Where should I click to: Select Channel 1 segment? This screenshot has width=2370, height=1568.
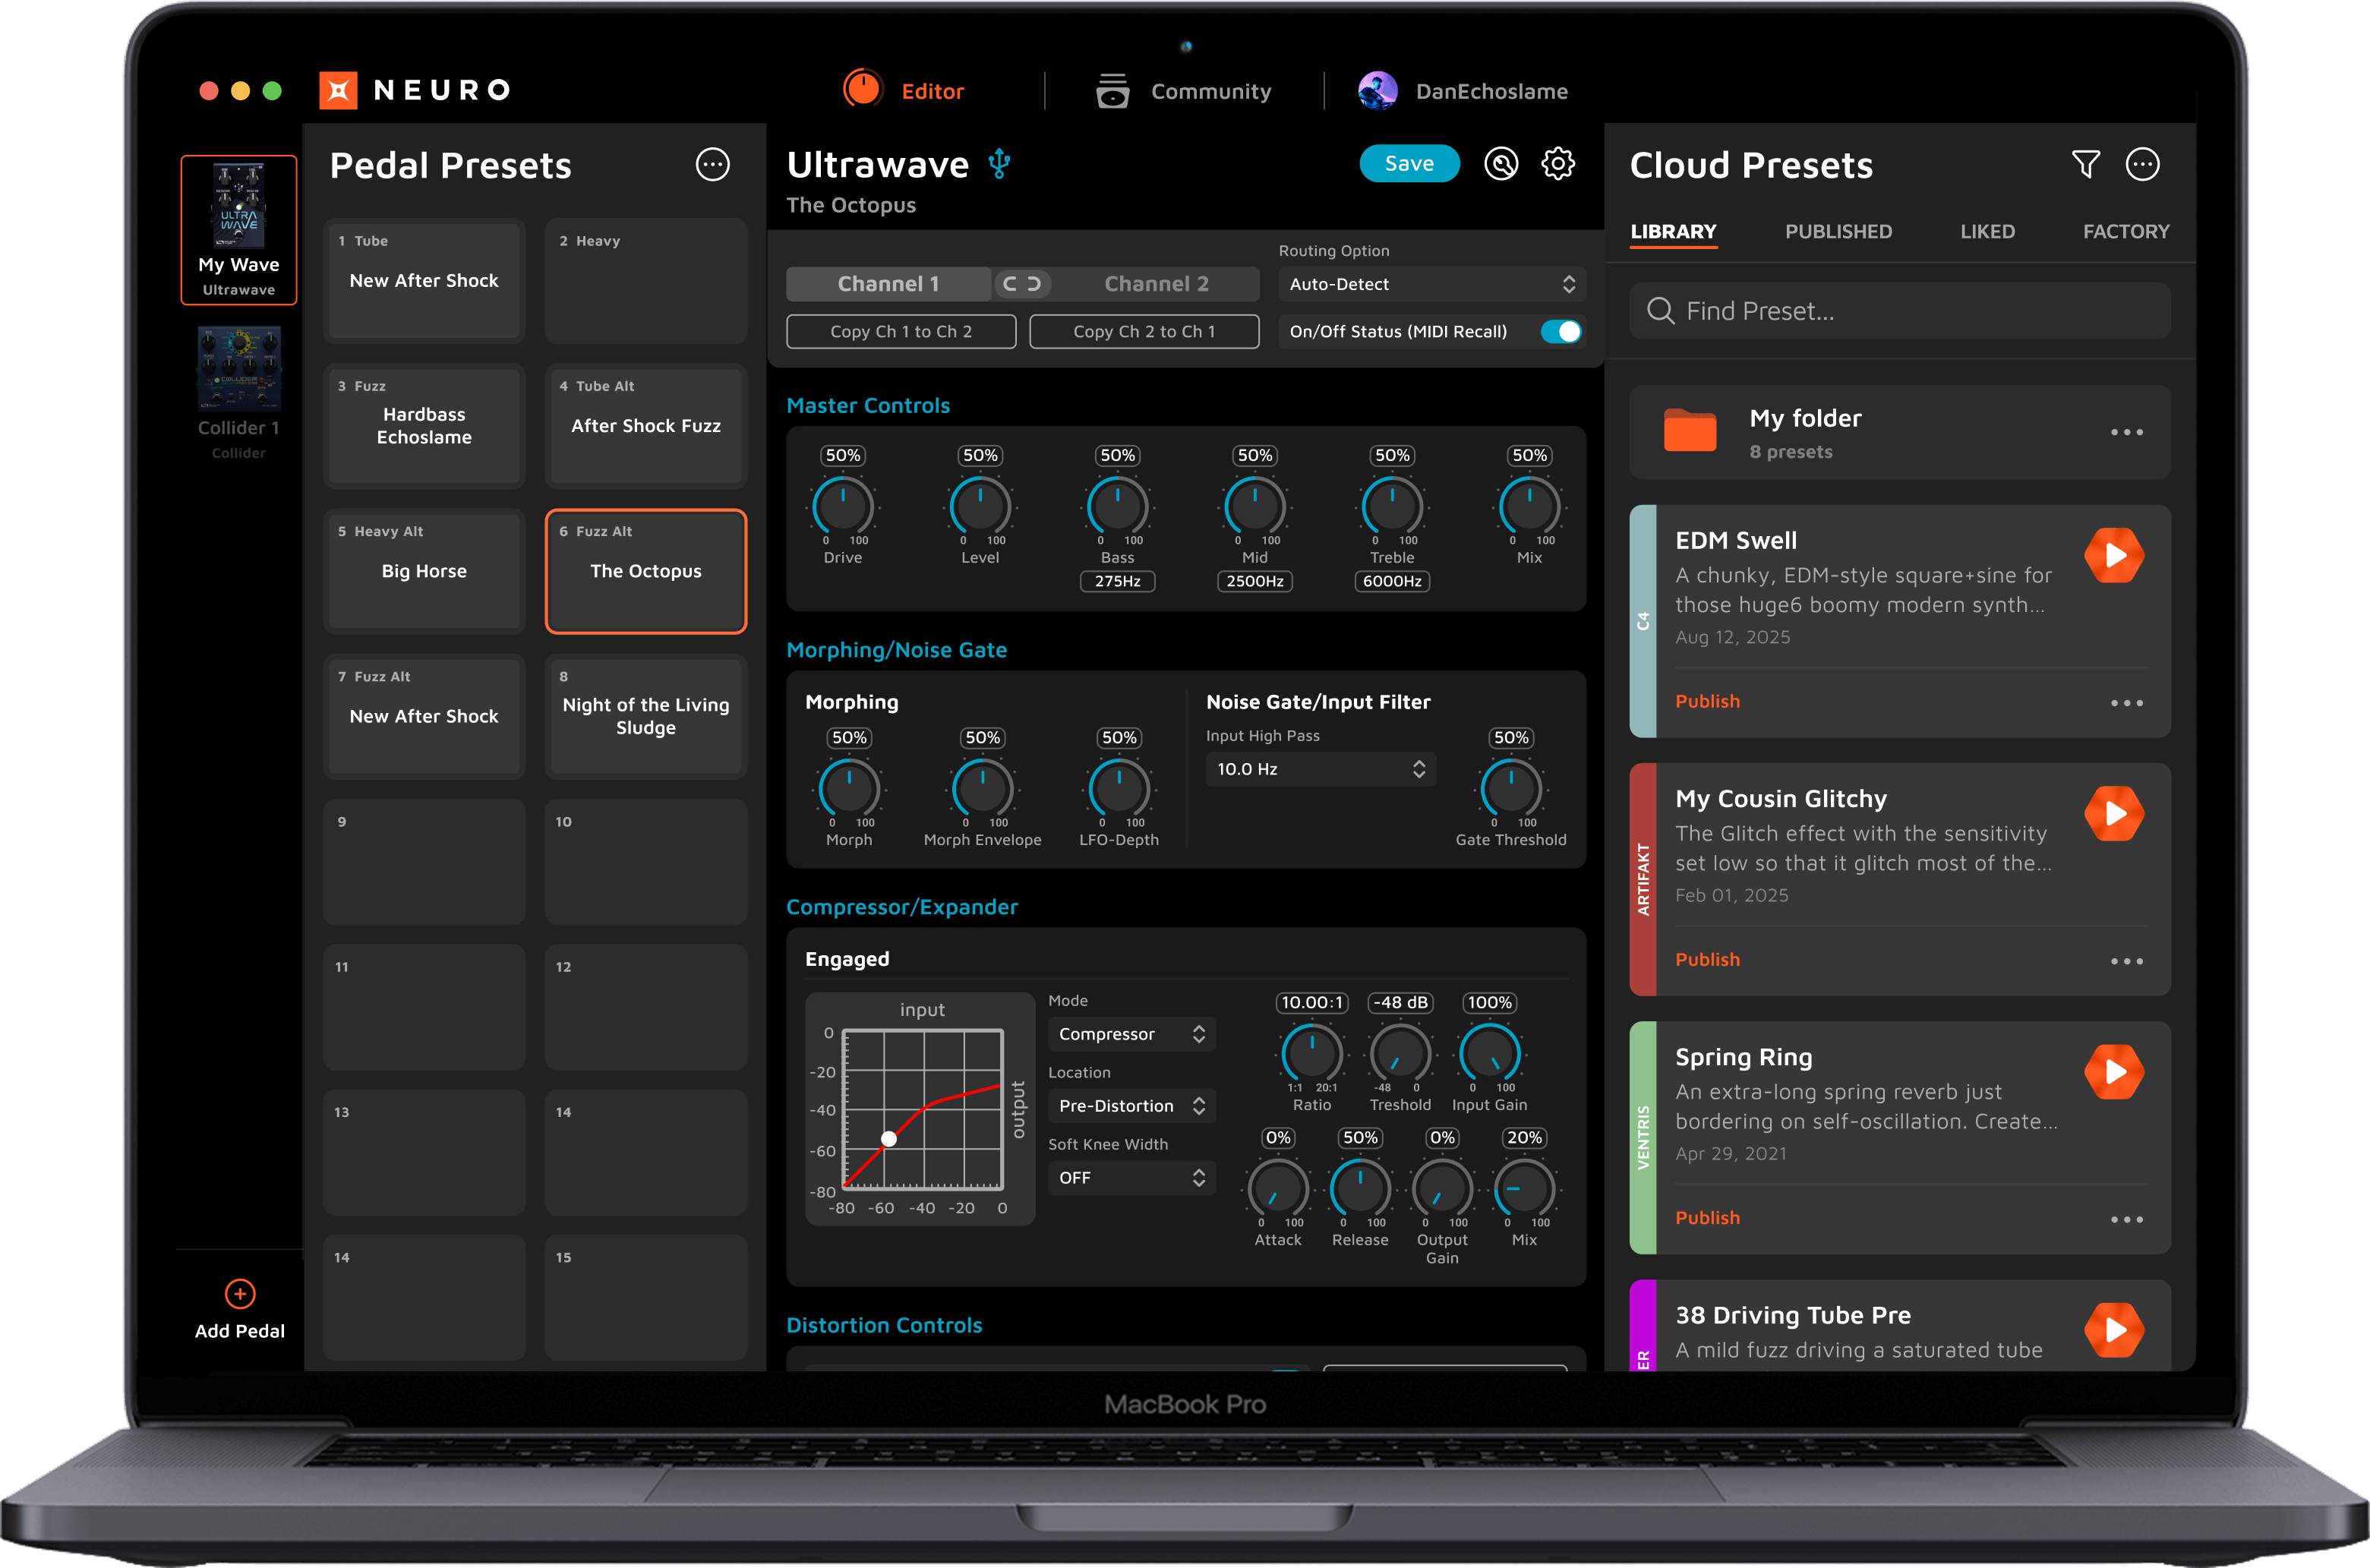pos(888,284)
